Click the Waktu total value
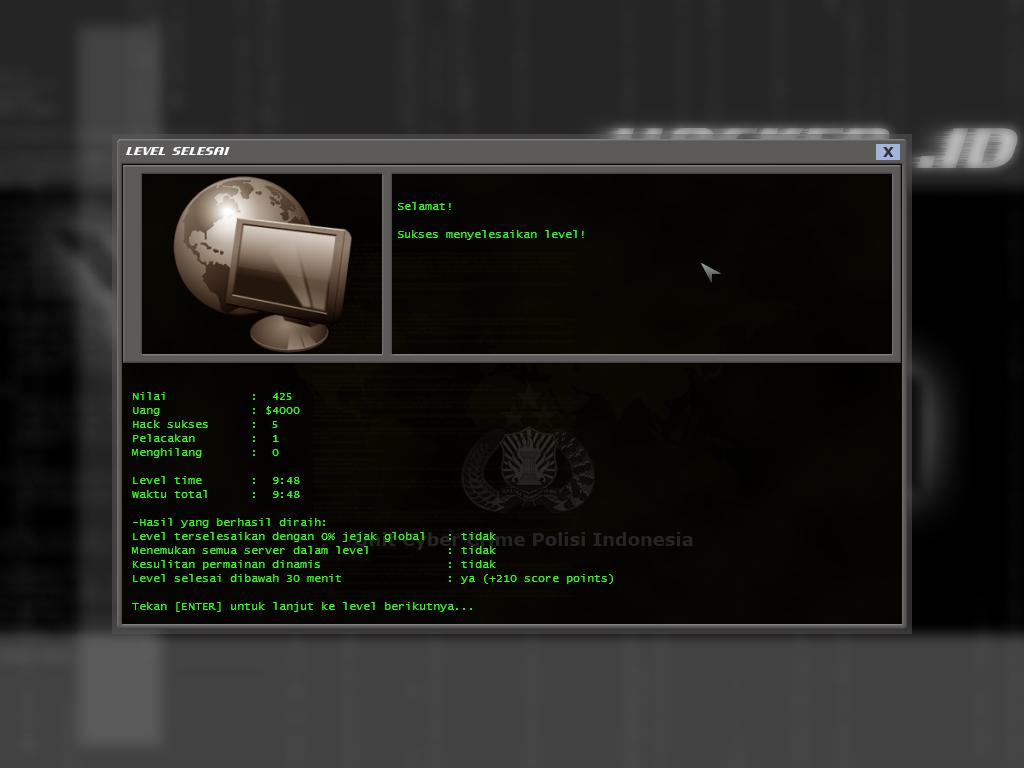This screenshot has height=768, width=1024. coord(285,494)
